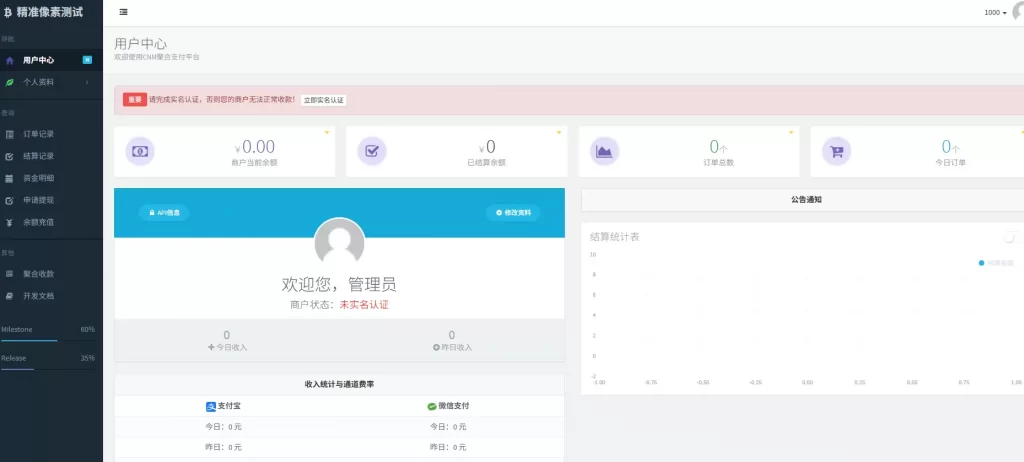Click the checkmark icon on 已结算余额 card
Screen dimensions: 1024x462
(372, 151)
